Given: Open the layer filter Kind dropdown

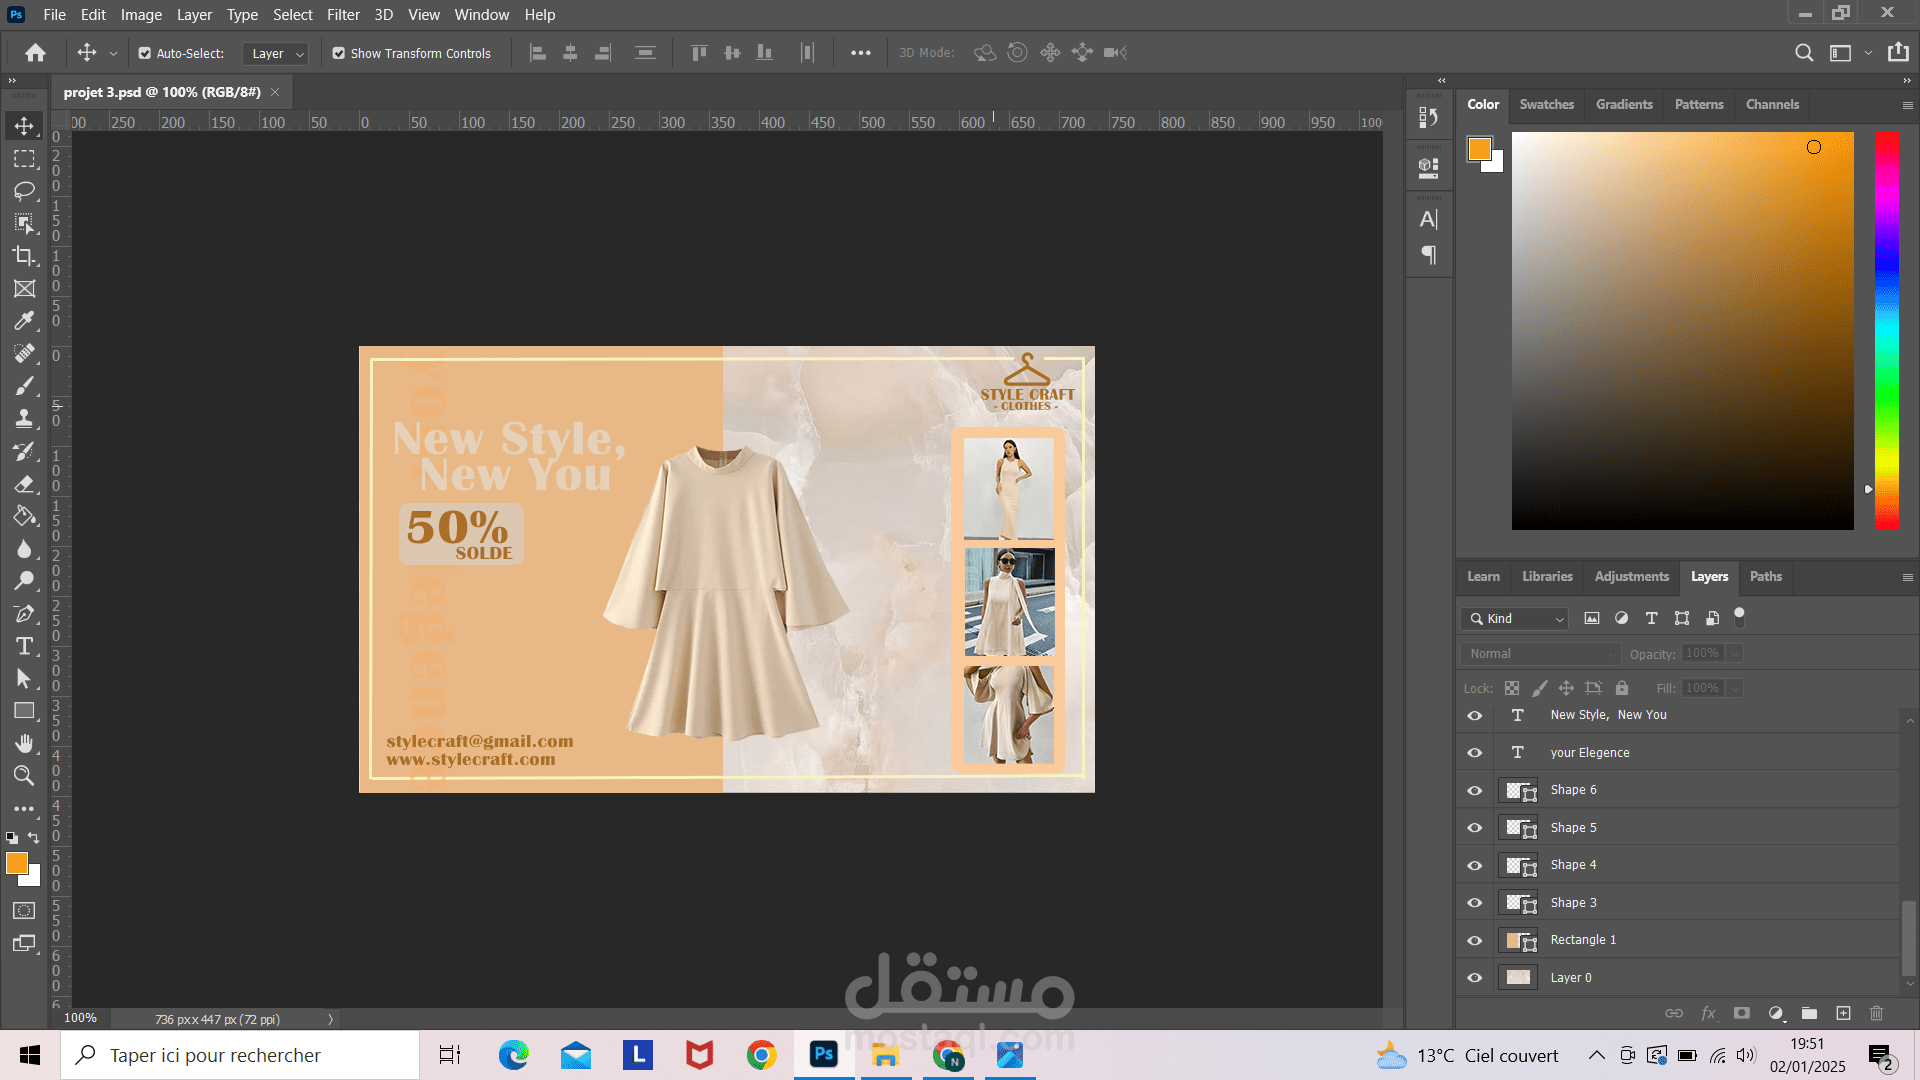Looking at the screenshot, I should pyautogui.click(x=1516, y=619).
